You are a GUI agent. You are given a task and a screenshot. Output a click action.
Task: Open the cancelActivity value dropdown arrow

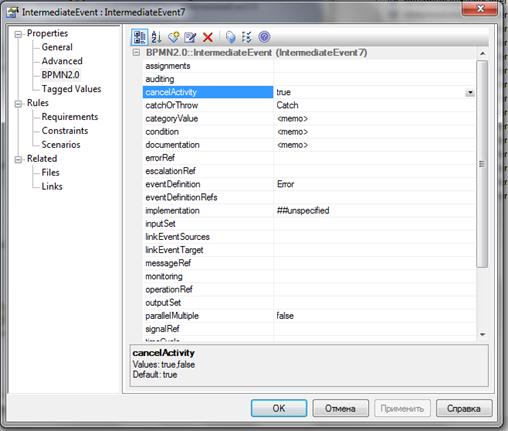point(470,92)
